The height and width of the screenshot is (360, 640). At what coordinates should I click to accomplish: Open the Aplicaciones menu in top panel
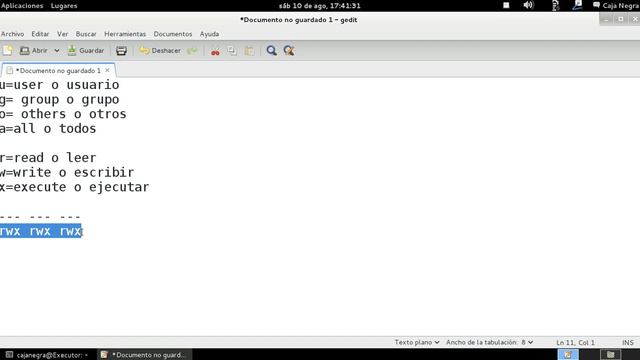tap(22, 6)
